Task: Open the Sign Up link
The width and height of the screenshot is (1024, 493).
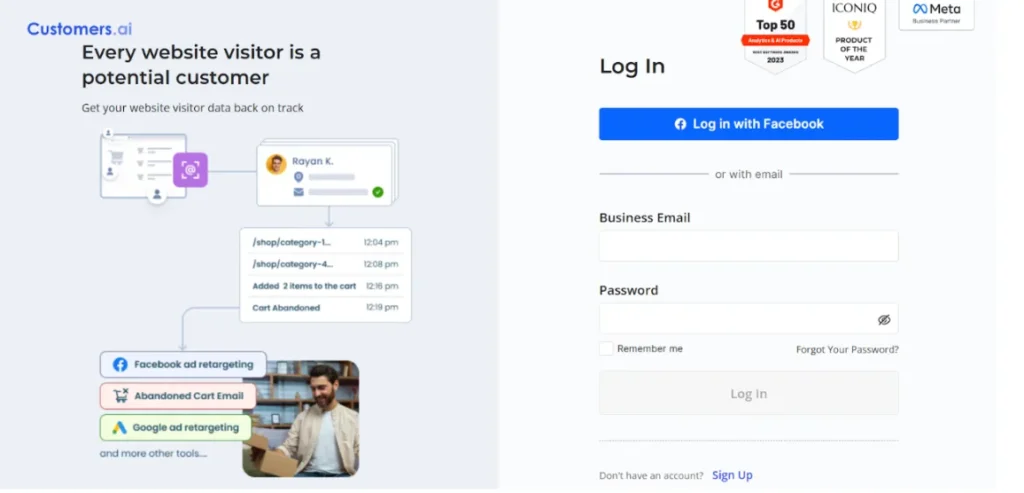Action: point(732,475)
